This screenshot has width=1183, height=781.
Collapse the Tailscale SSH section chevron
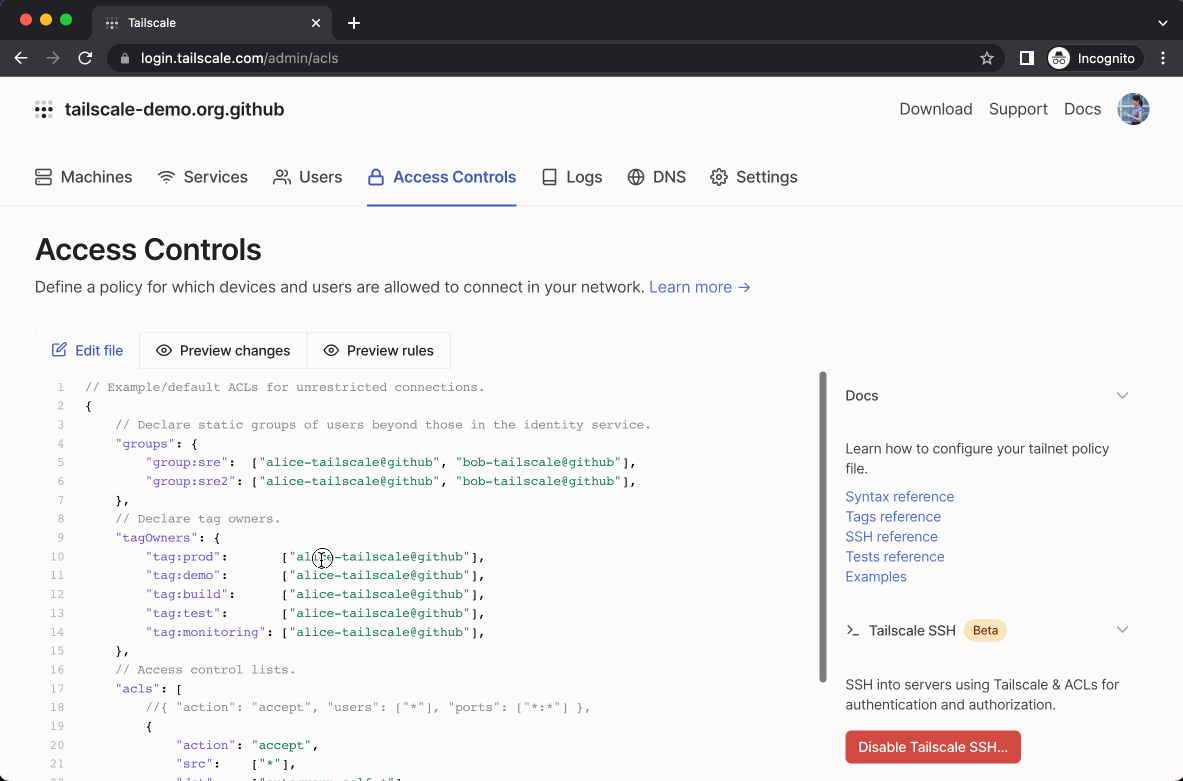(1122, 630)
